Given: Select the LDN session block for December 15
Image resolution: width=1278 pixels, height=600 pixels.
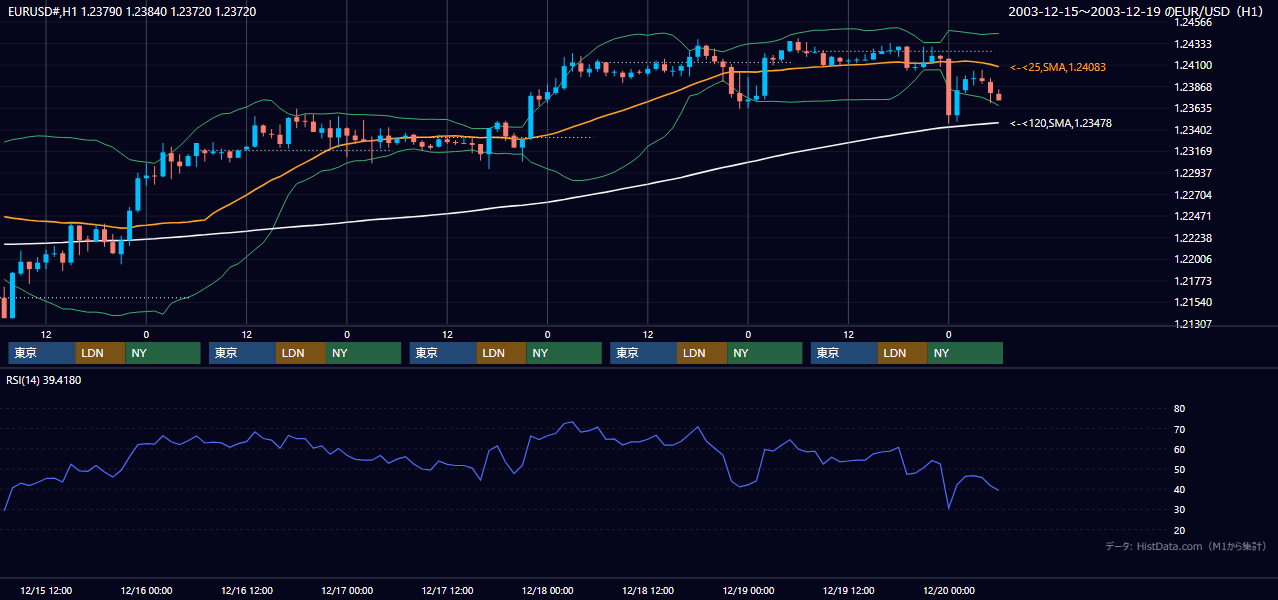Looking at the screenshot, I should [100, 353].
